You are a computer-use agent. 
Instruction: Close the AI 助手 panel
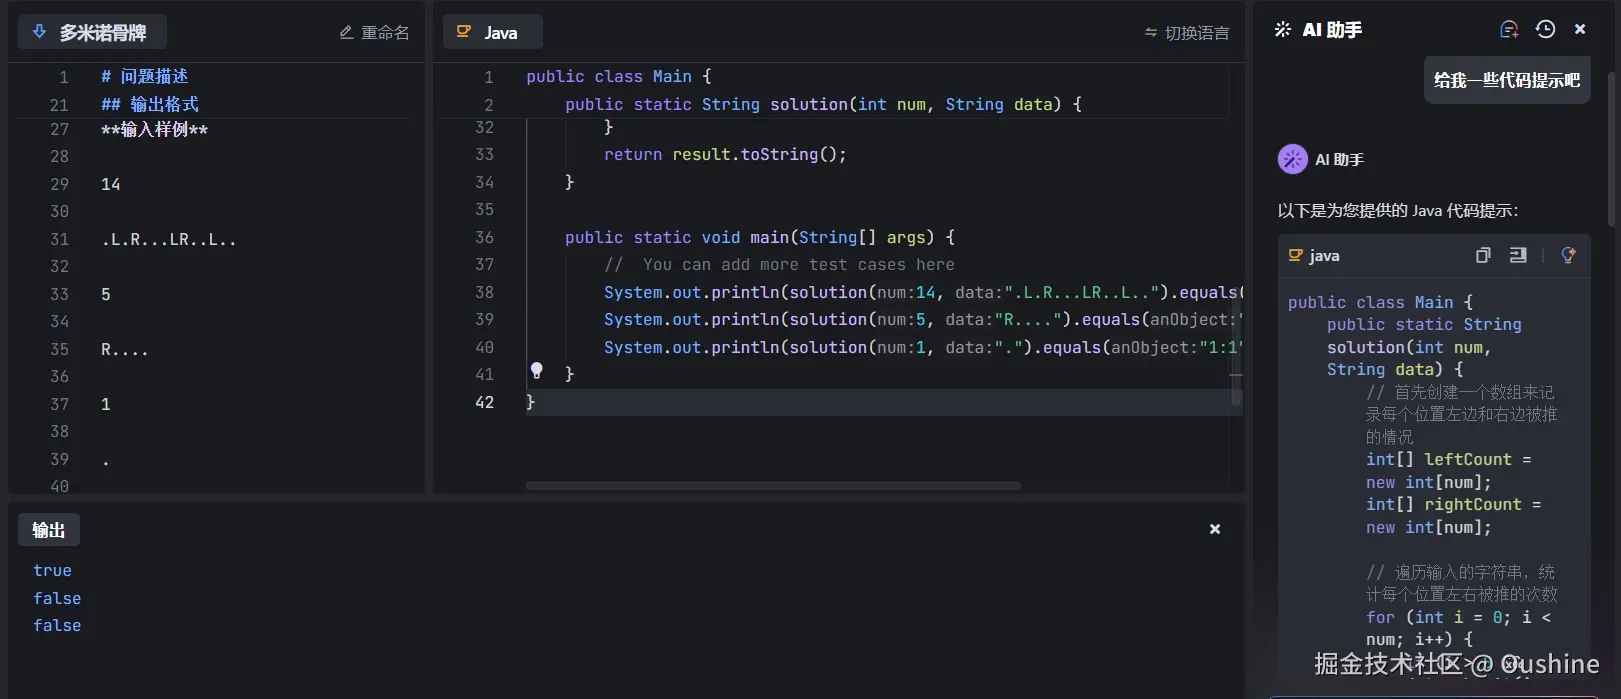(1580, 30)
